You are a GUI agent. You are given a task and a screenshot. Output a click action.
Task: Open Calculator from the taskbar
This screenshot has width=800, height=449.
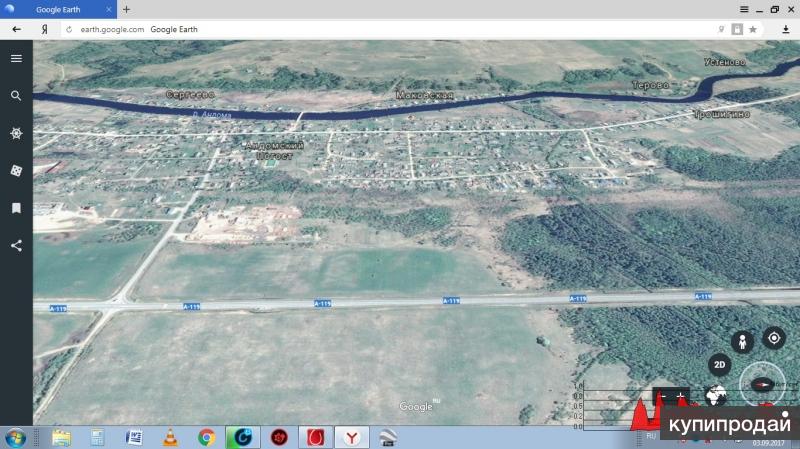click(x=97, y=438)
